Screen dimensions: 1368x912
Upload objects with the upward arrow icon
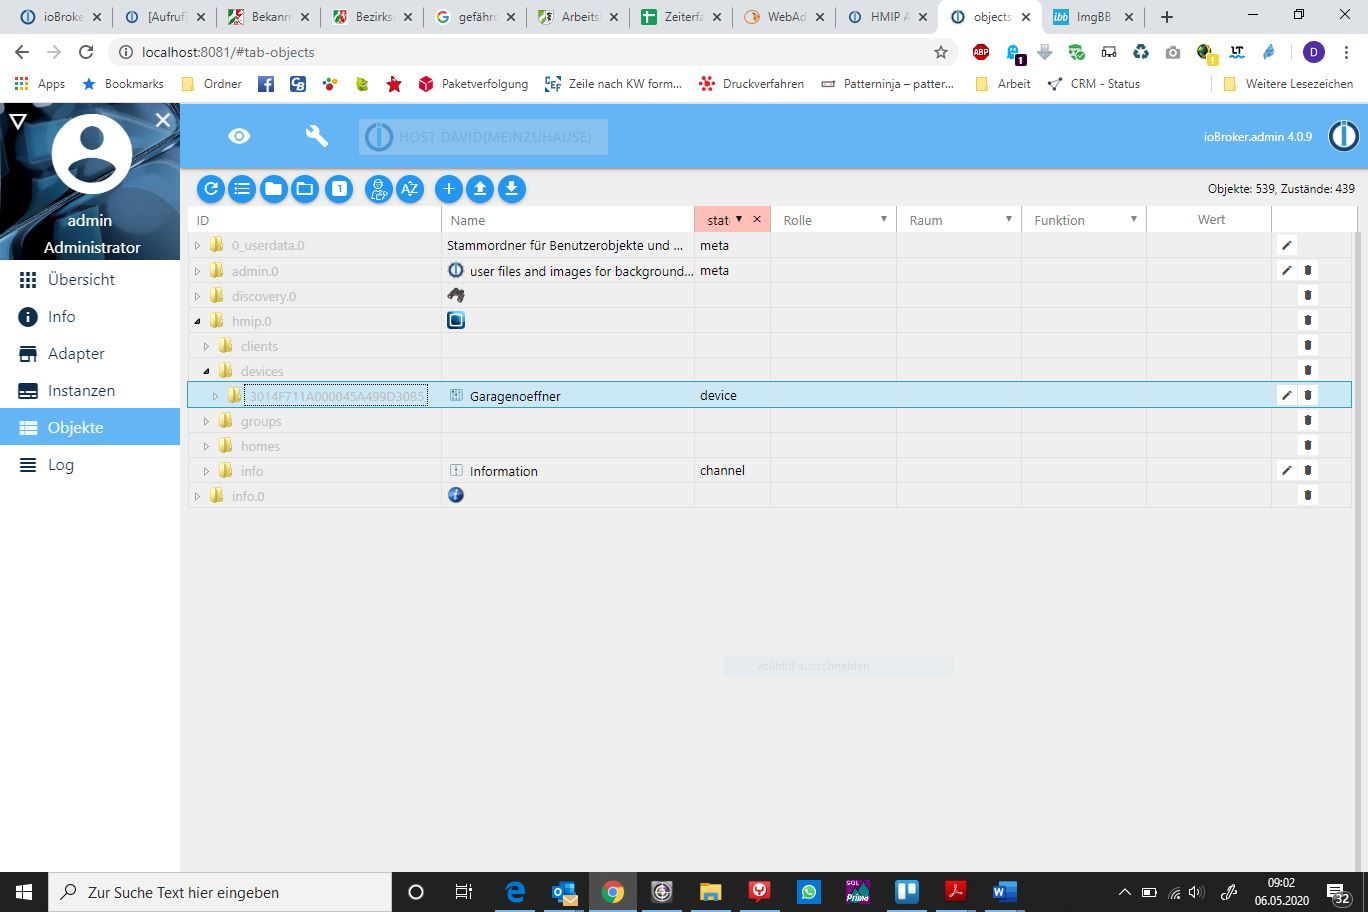click(480, 189)
